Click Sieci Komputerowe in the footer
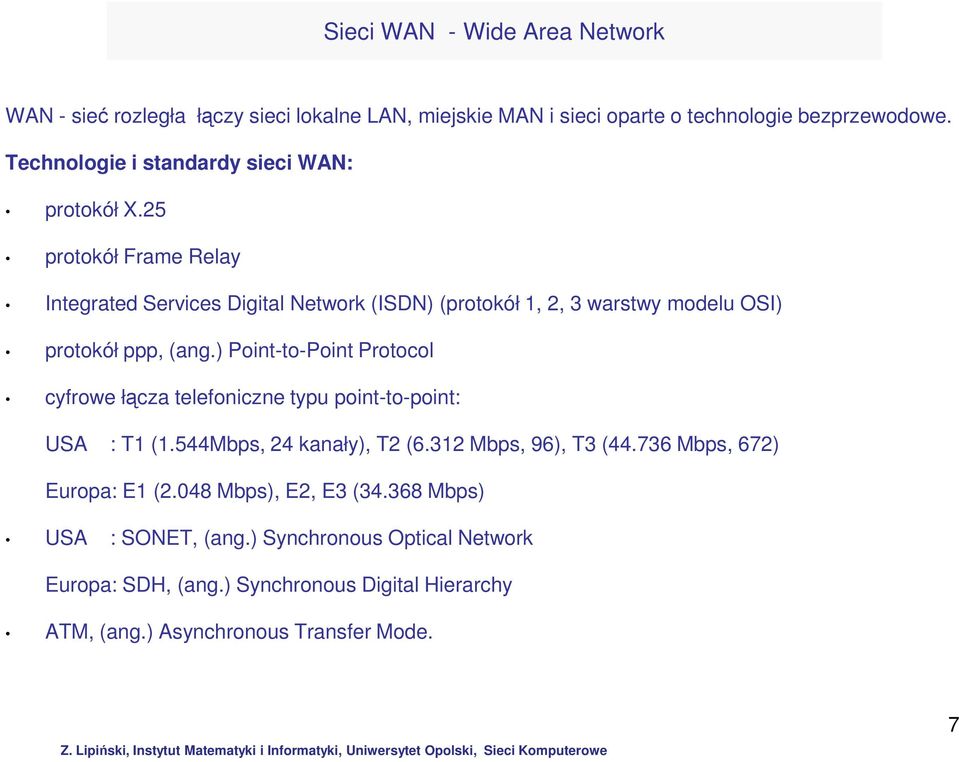This screenshot has width=959, height=762. [x=546, y=750]
